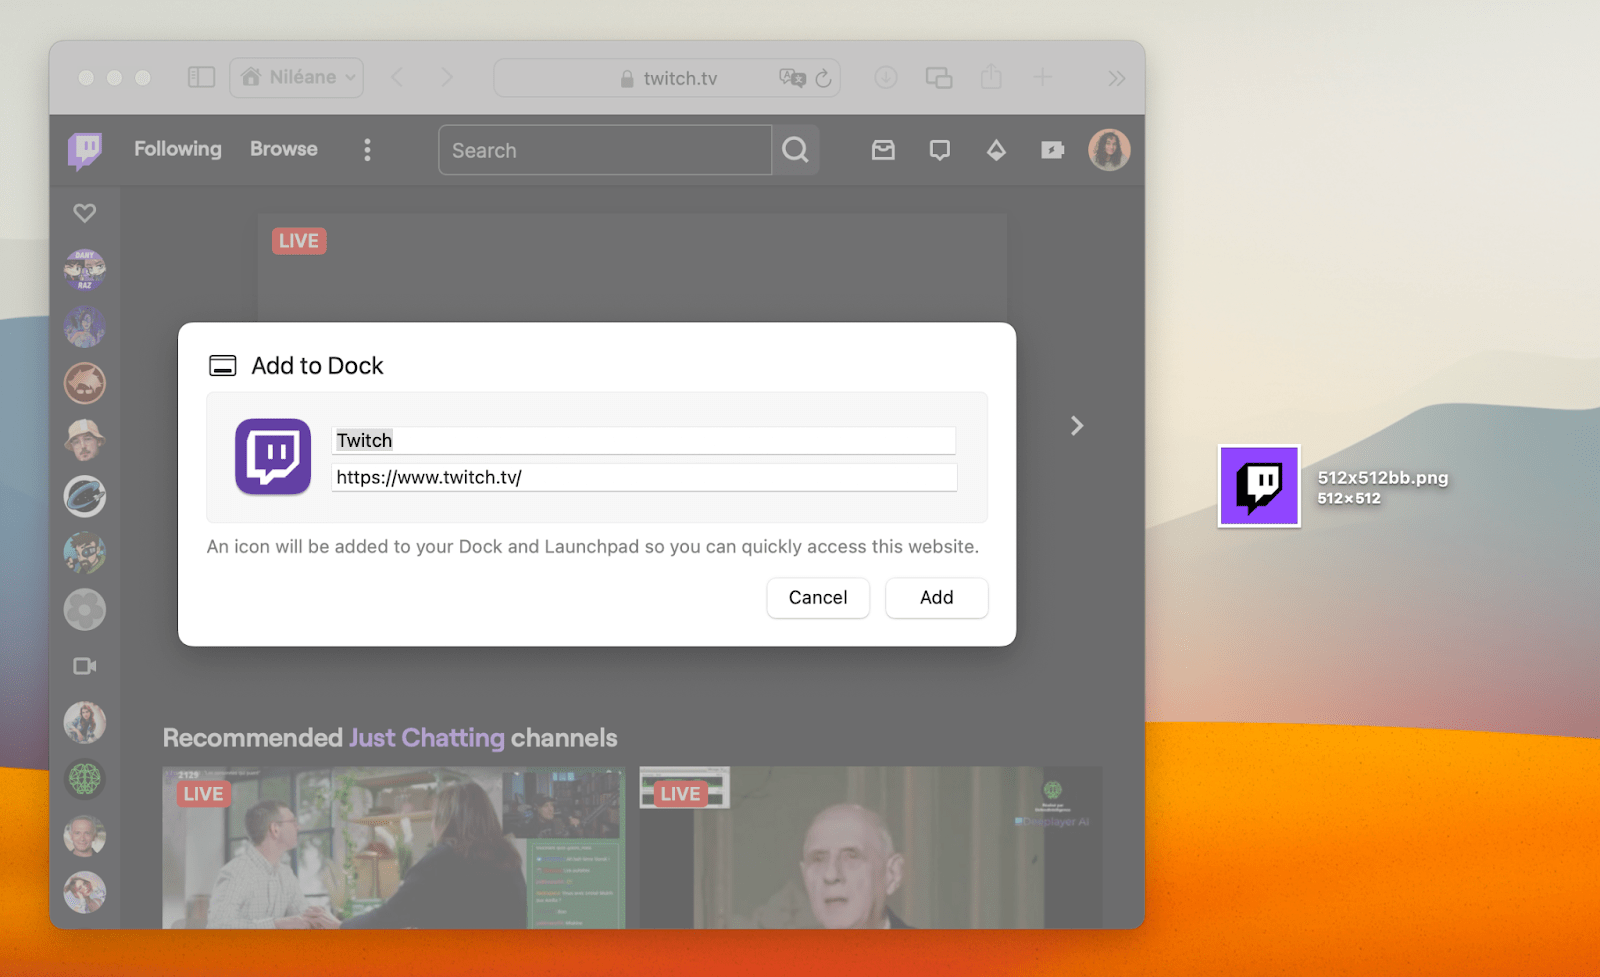Click the featured LIVE stream badge
This screenshot has width=1600, height=977.
[299, 241]
